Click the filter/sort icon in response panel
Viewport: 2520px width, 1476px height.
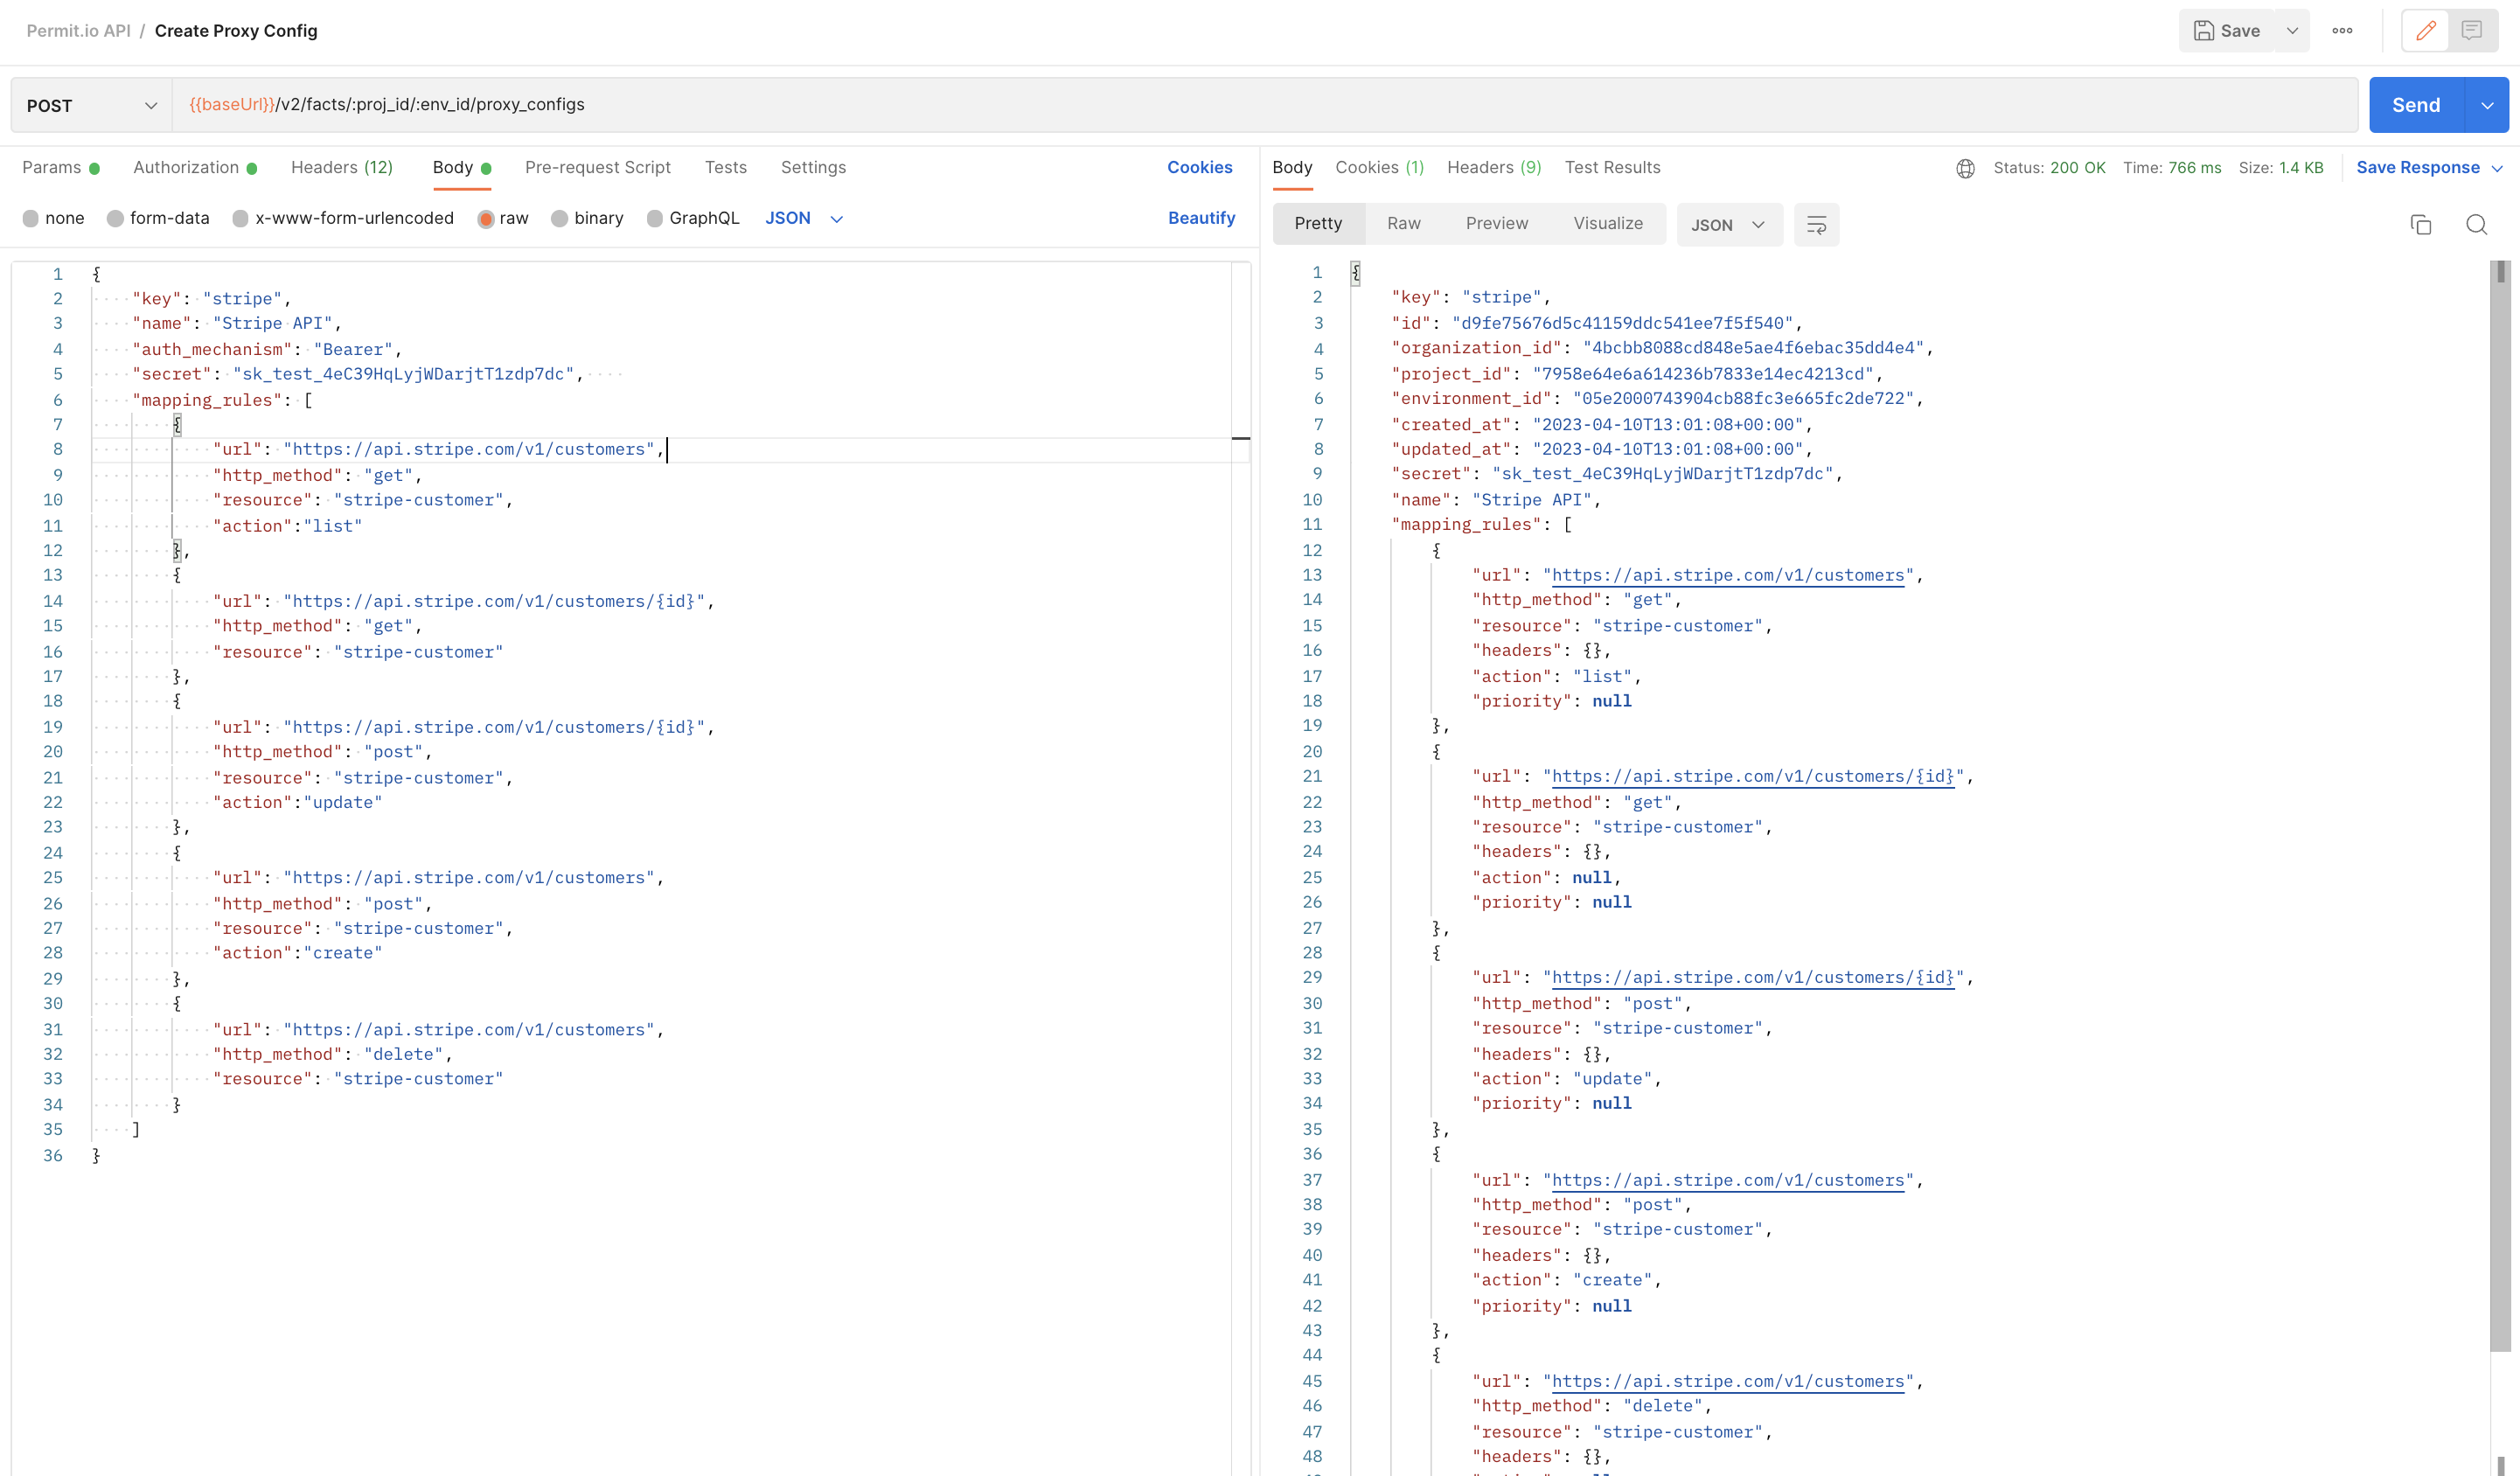(1816, 223)
